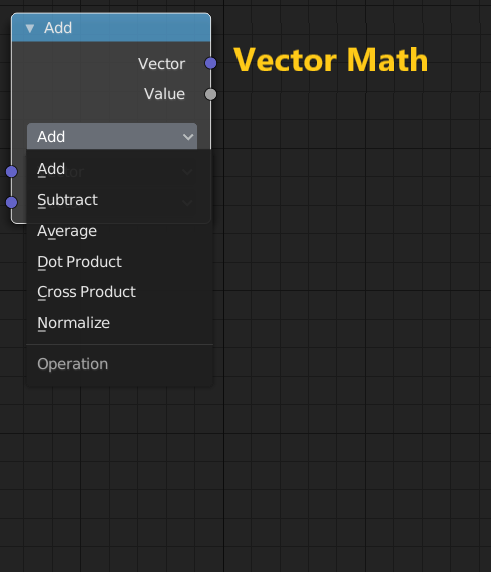
Task: Click the Vector output socket
Action: pyautogui.click(x=210, y=63)
